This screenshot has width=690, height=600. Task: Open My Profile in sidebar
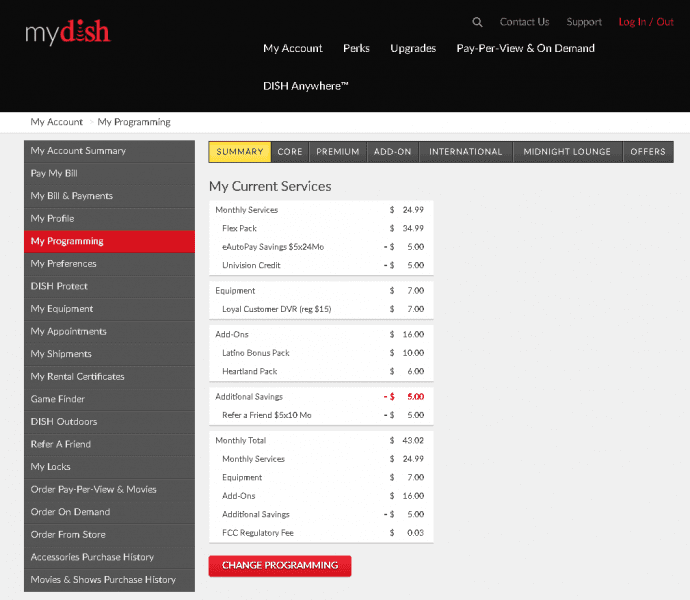click(x=110, y=219)
